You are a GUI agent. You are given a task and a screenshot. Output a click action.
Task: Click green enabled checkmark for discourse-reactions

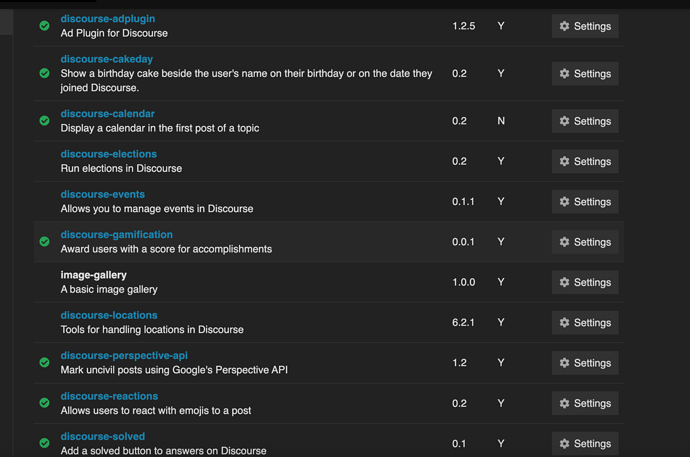pos(44,403)
